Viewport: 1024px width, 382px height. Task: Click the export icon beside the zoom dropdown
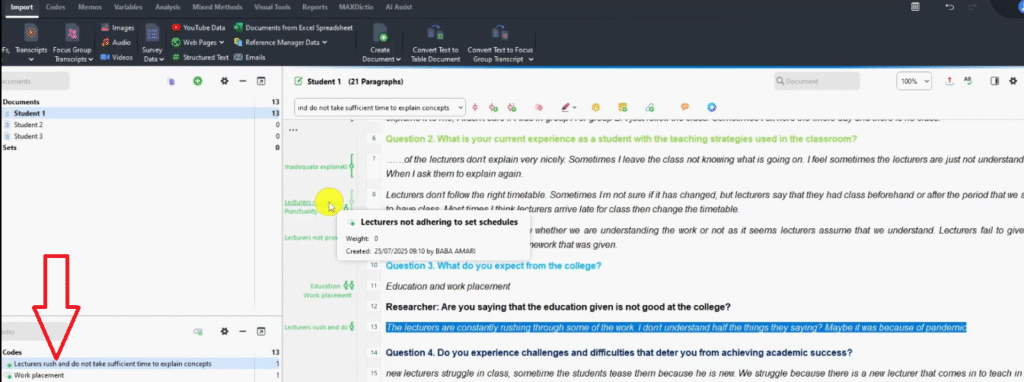pos(949,81)
